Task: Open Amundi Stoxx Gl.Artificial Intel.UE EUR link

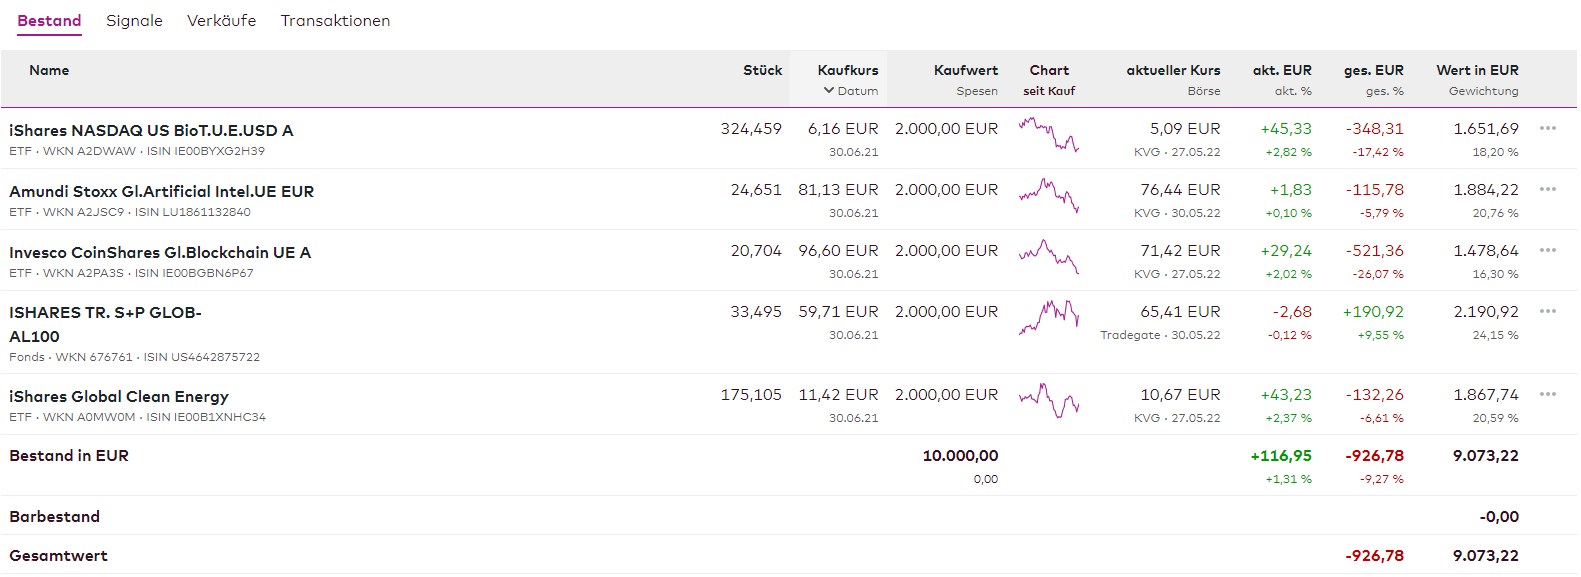Action: click(x=161, y=192)
